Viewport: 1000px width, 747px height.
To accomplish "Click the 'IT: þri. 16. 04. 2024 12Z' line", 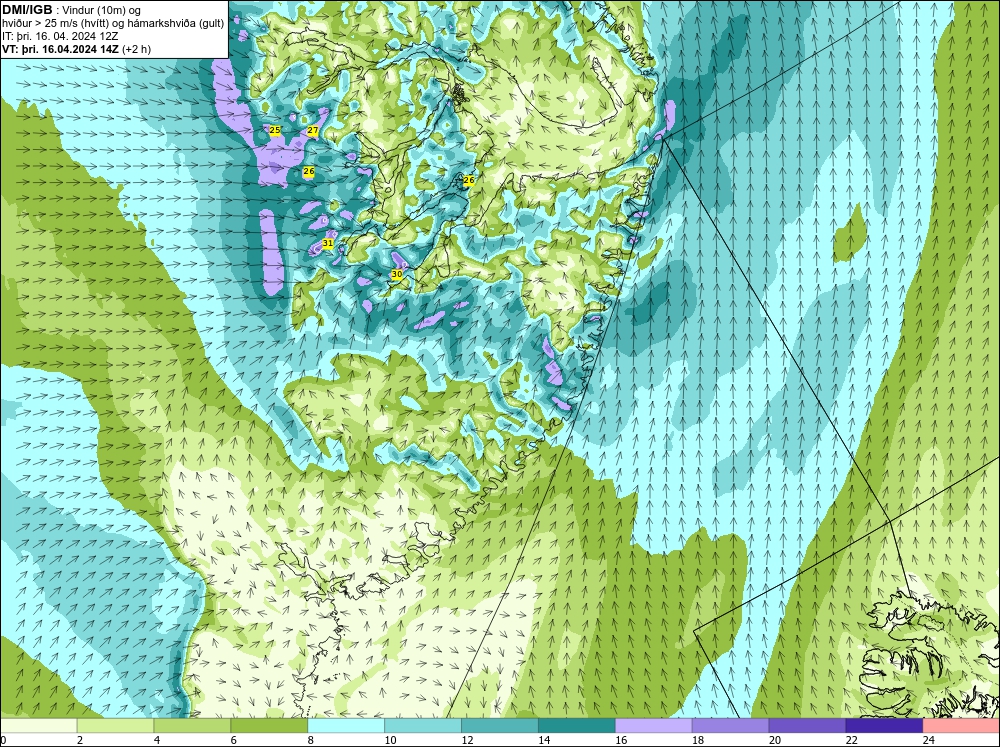I will (x=60, y=36).
